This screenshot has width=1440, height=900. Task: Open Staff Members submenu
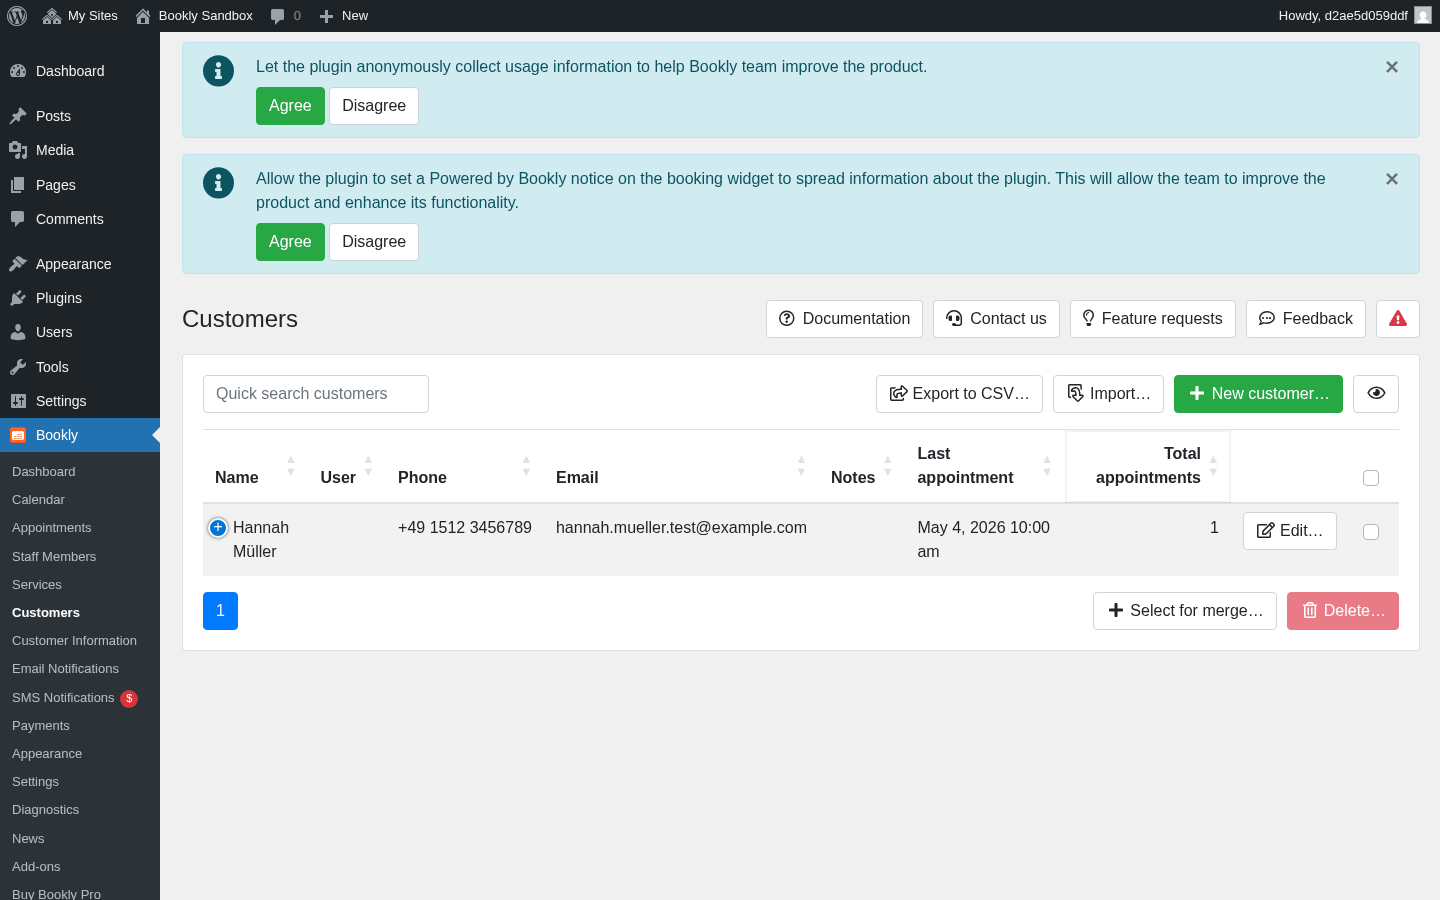pyautogui.click(x=80, y=556)
